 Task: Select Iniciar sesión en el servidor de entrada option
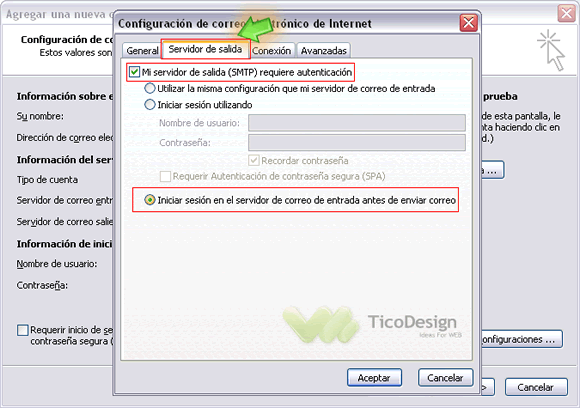[x=149, y=200]
